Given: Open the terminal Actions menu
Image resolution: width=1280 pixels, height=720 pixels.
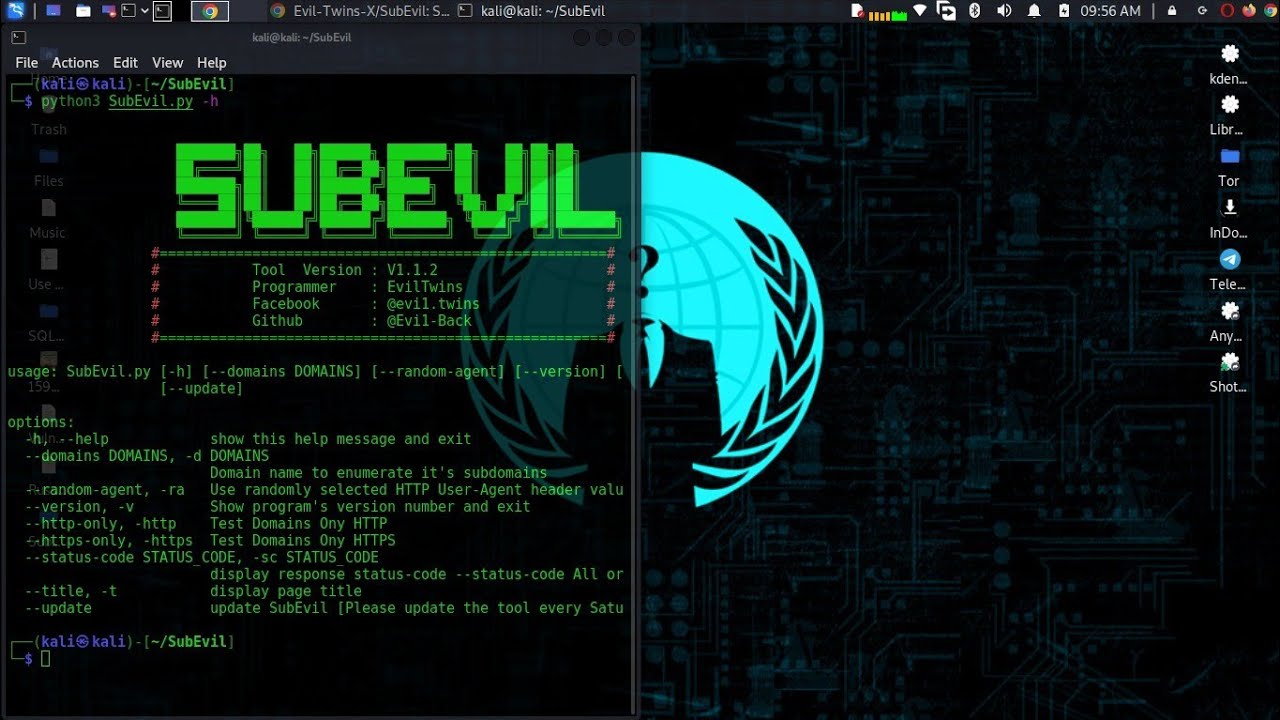Looking at the screenshot, I should point(75,62).
